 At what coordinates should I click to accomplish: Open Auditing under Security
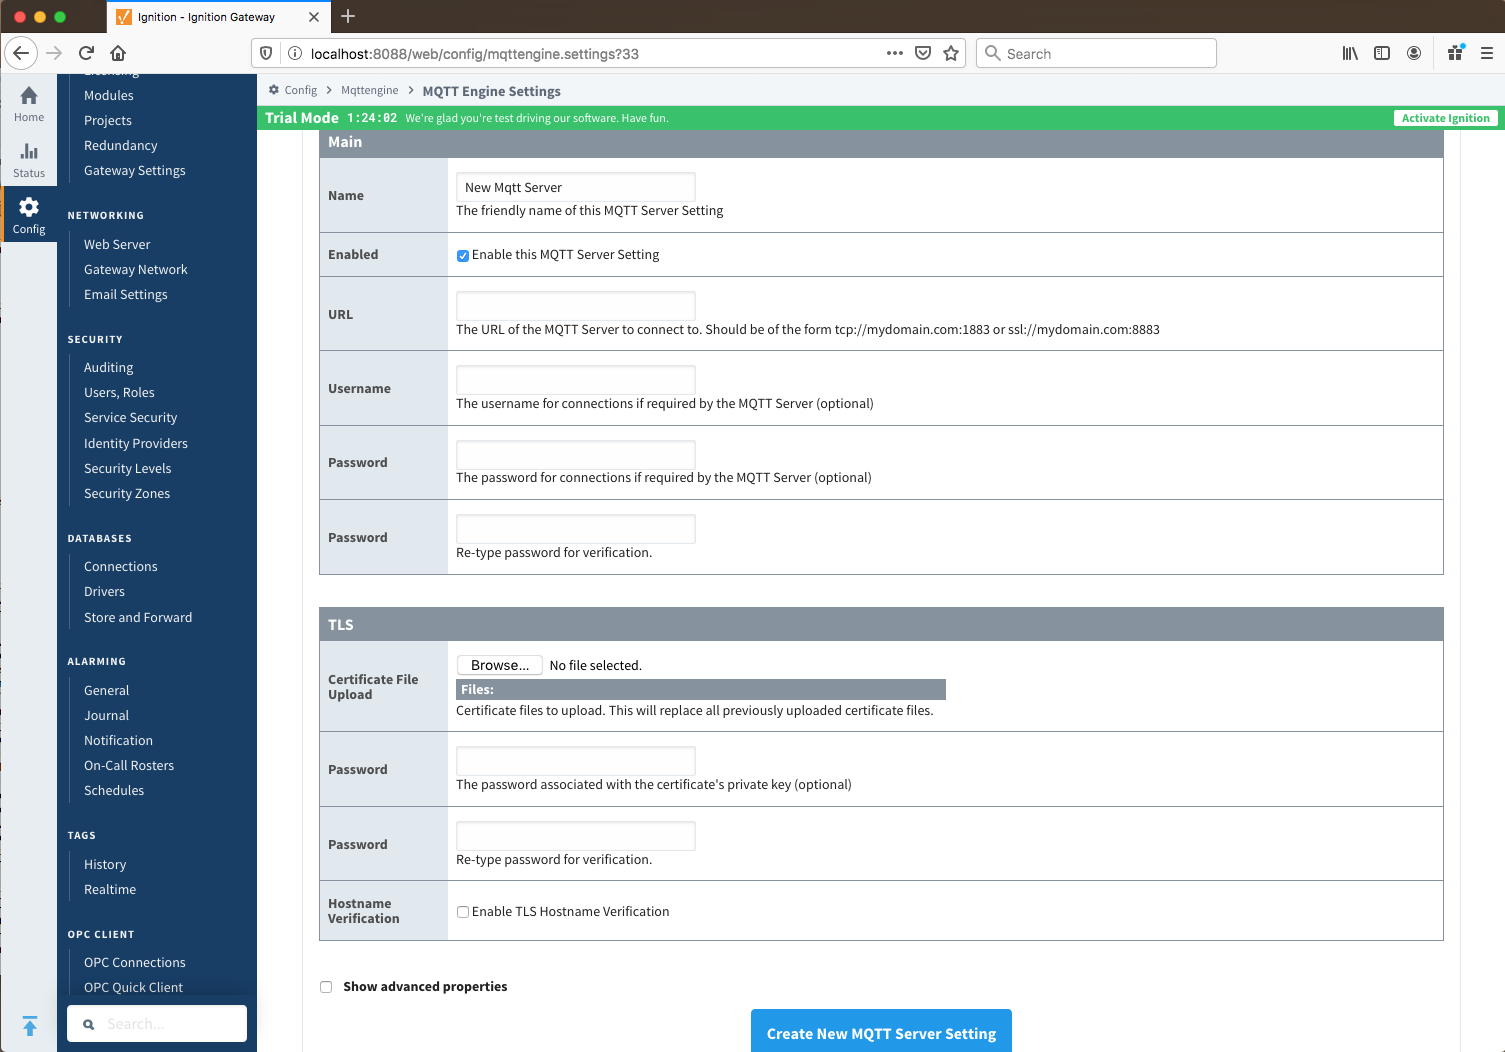[109, 368]
